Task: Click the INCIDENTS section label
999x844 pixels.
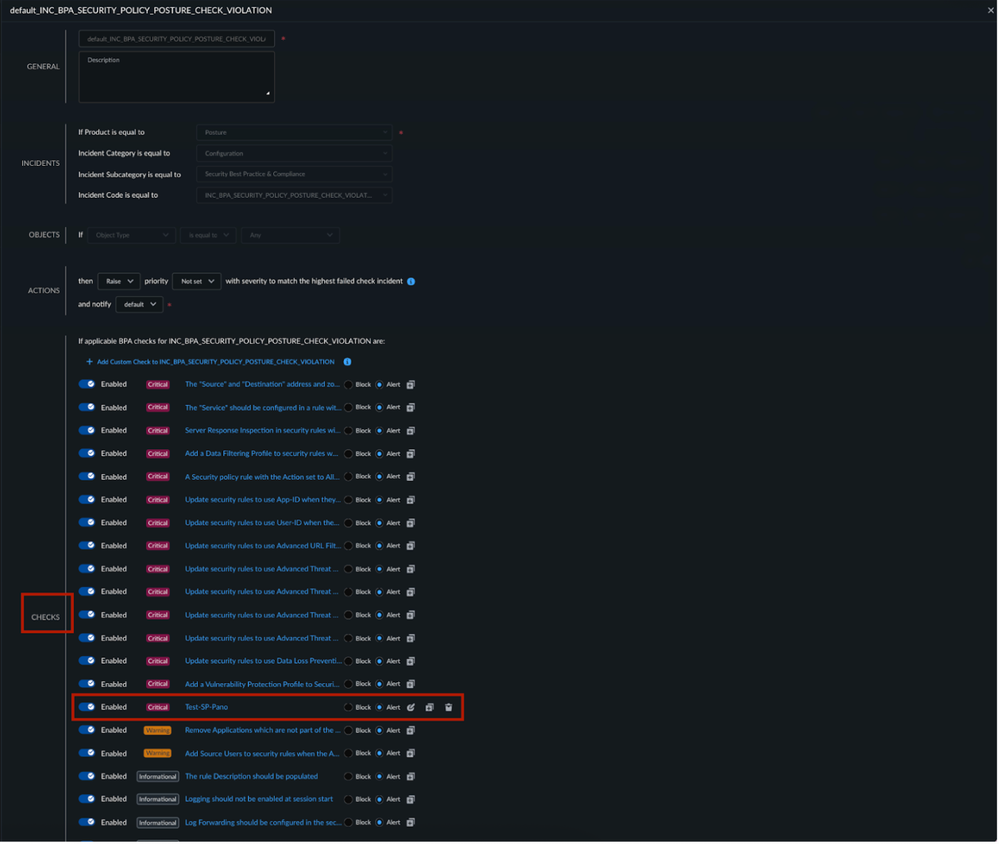Action: coord(41,164)
